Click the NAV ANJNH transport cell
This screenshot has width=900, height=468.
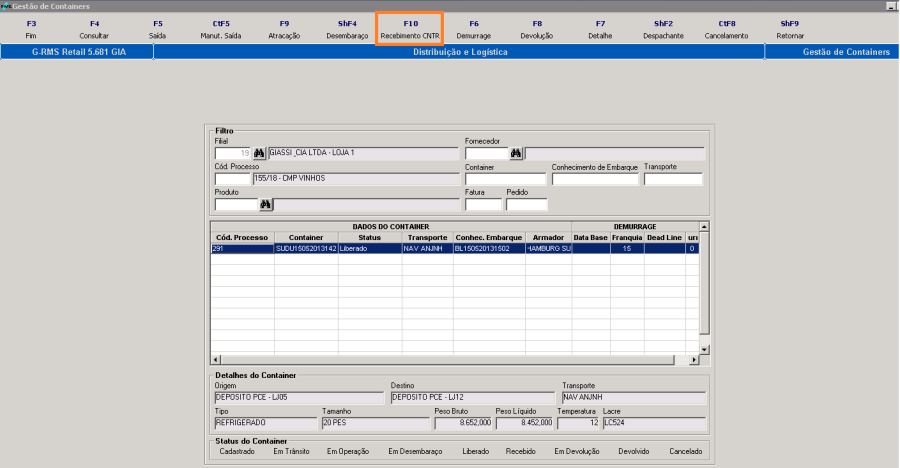[427, 249]
